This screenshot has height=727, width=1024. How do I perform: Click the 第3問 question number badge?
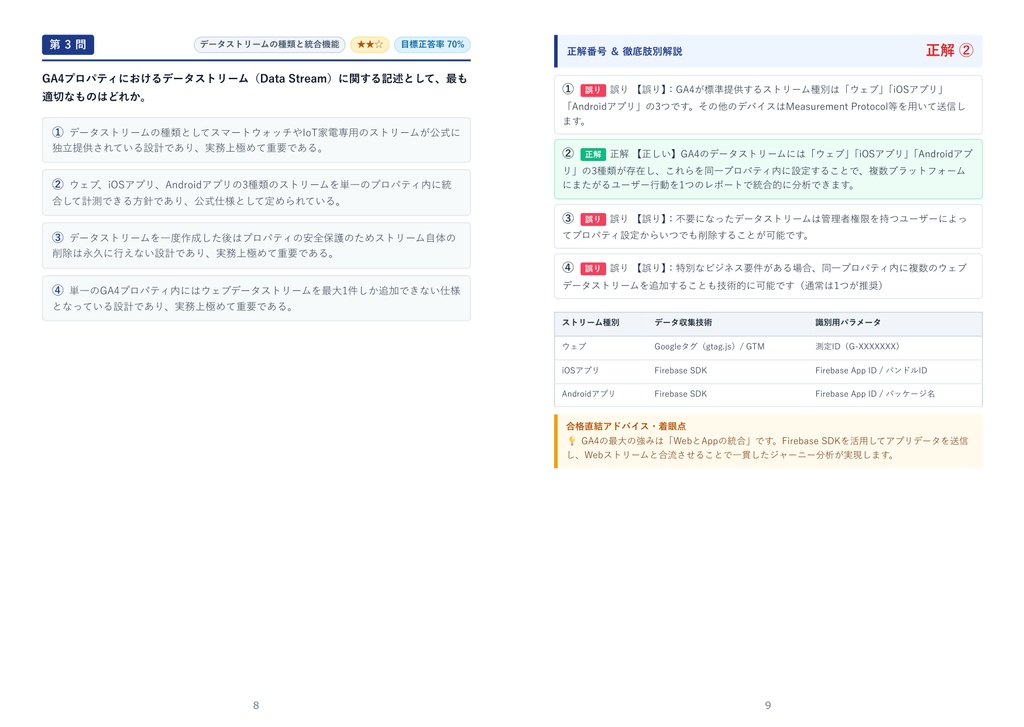pos(68,44)
